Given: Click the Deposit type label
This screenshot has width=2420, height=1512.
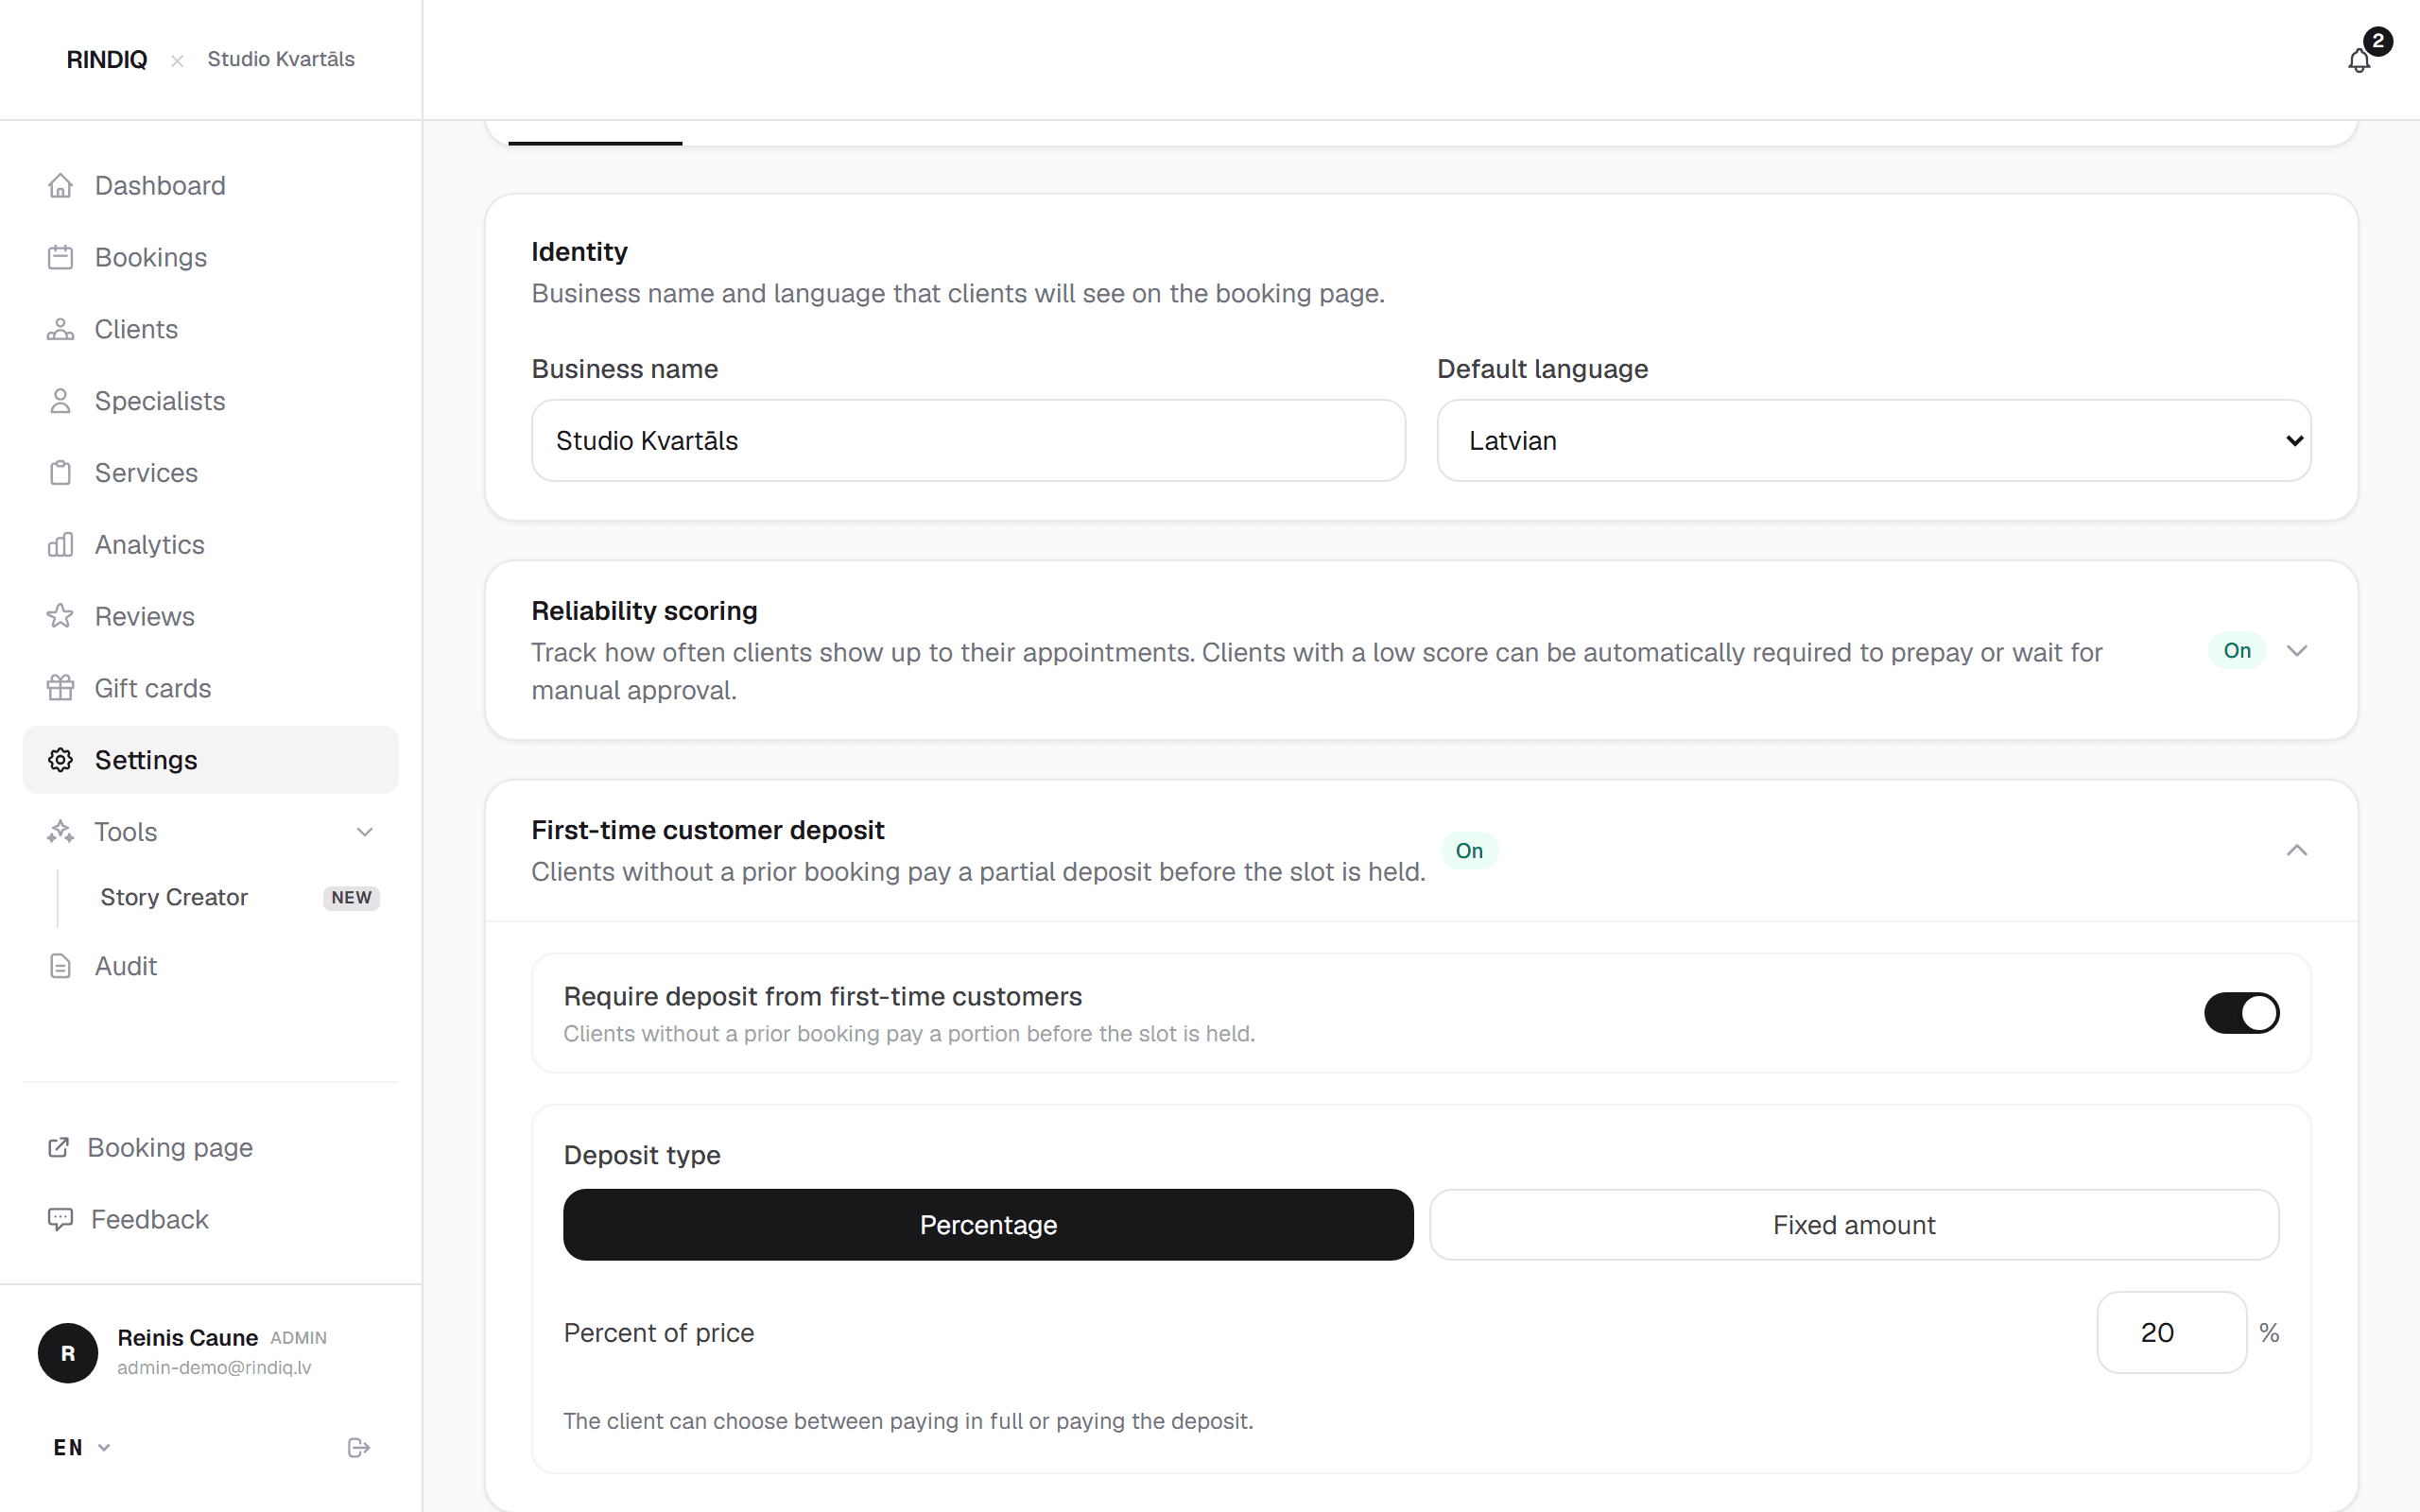Looking at the screenshot, I should (x=642, y=1155).
